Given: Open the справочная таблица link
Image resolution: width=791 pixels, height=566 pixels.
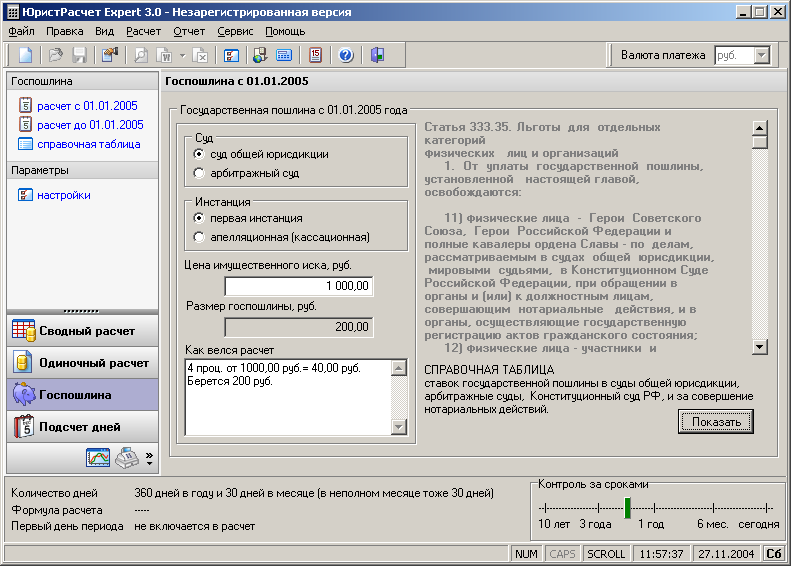Looking at the screenshot, I should (89, 144).
